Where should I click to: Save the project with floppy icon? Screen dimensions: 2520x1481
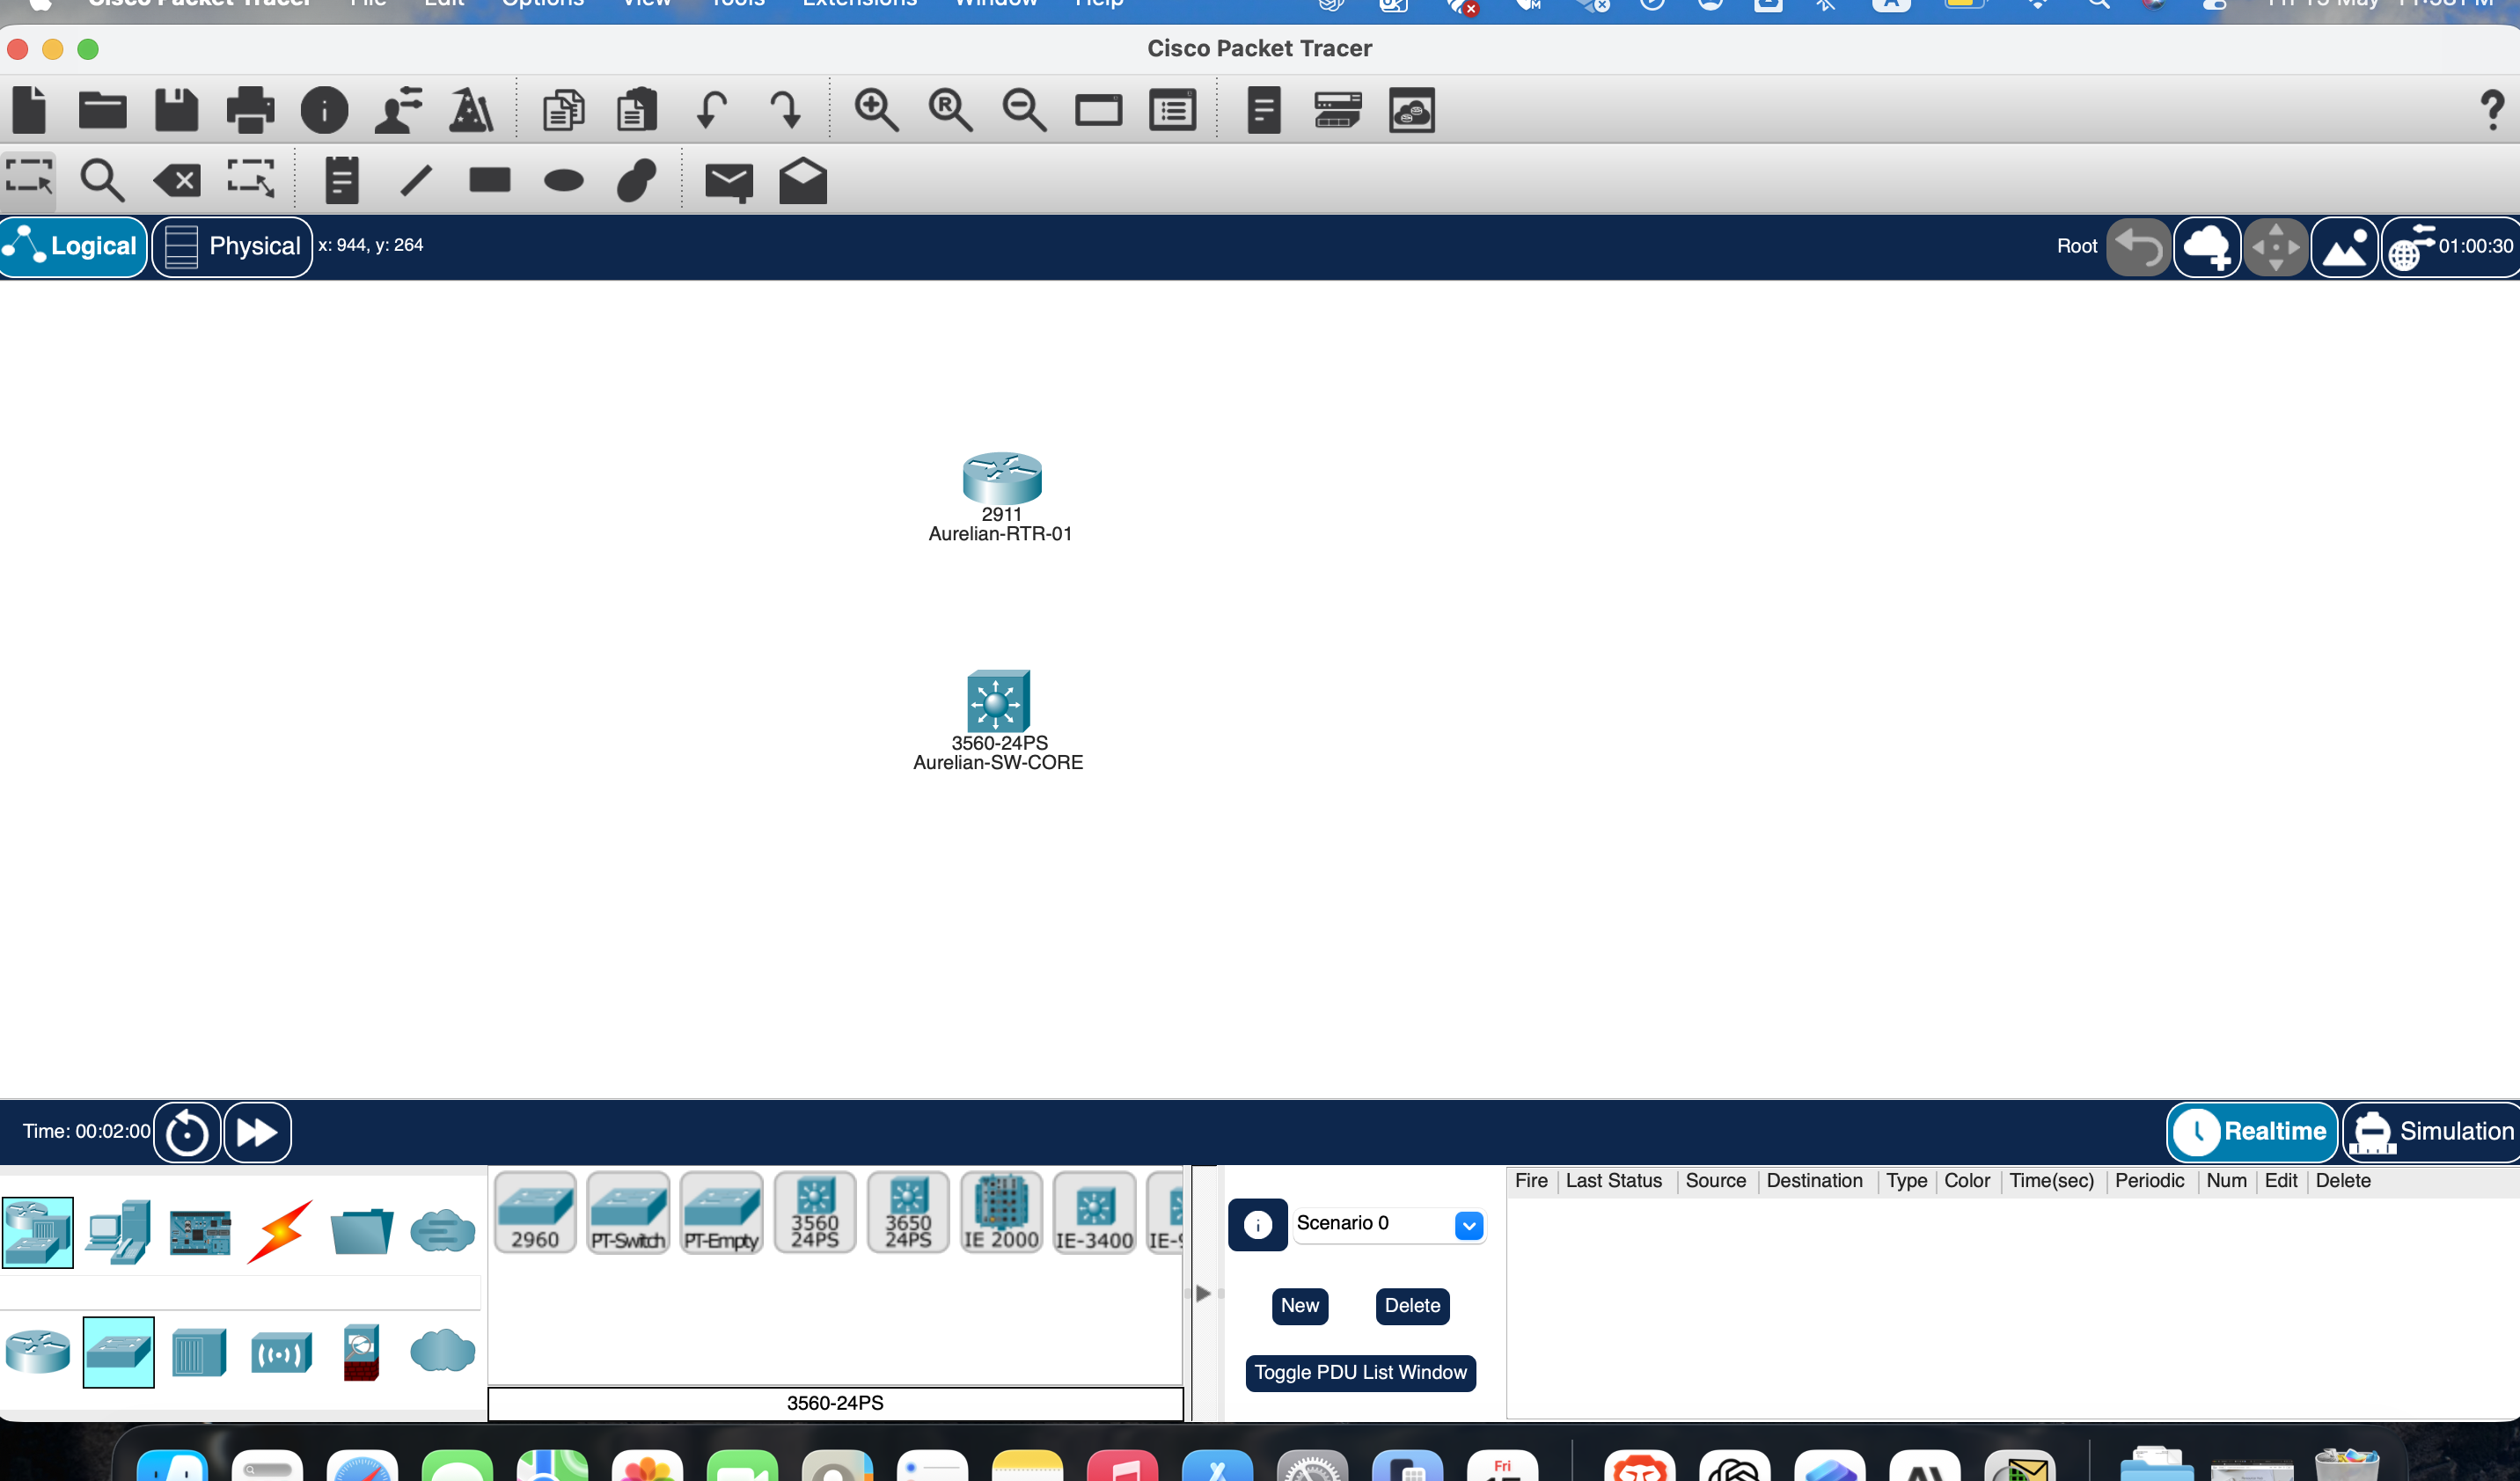coord(176,110)
